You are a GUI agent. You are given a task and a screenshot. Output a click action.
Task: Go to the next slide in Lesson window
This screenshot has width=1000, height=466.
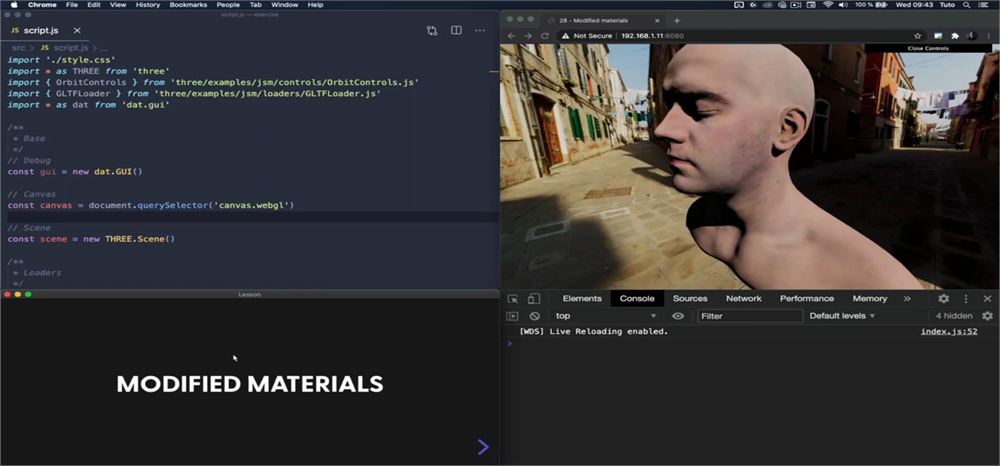click(483, 447)
